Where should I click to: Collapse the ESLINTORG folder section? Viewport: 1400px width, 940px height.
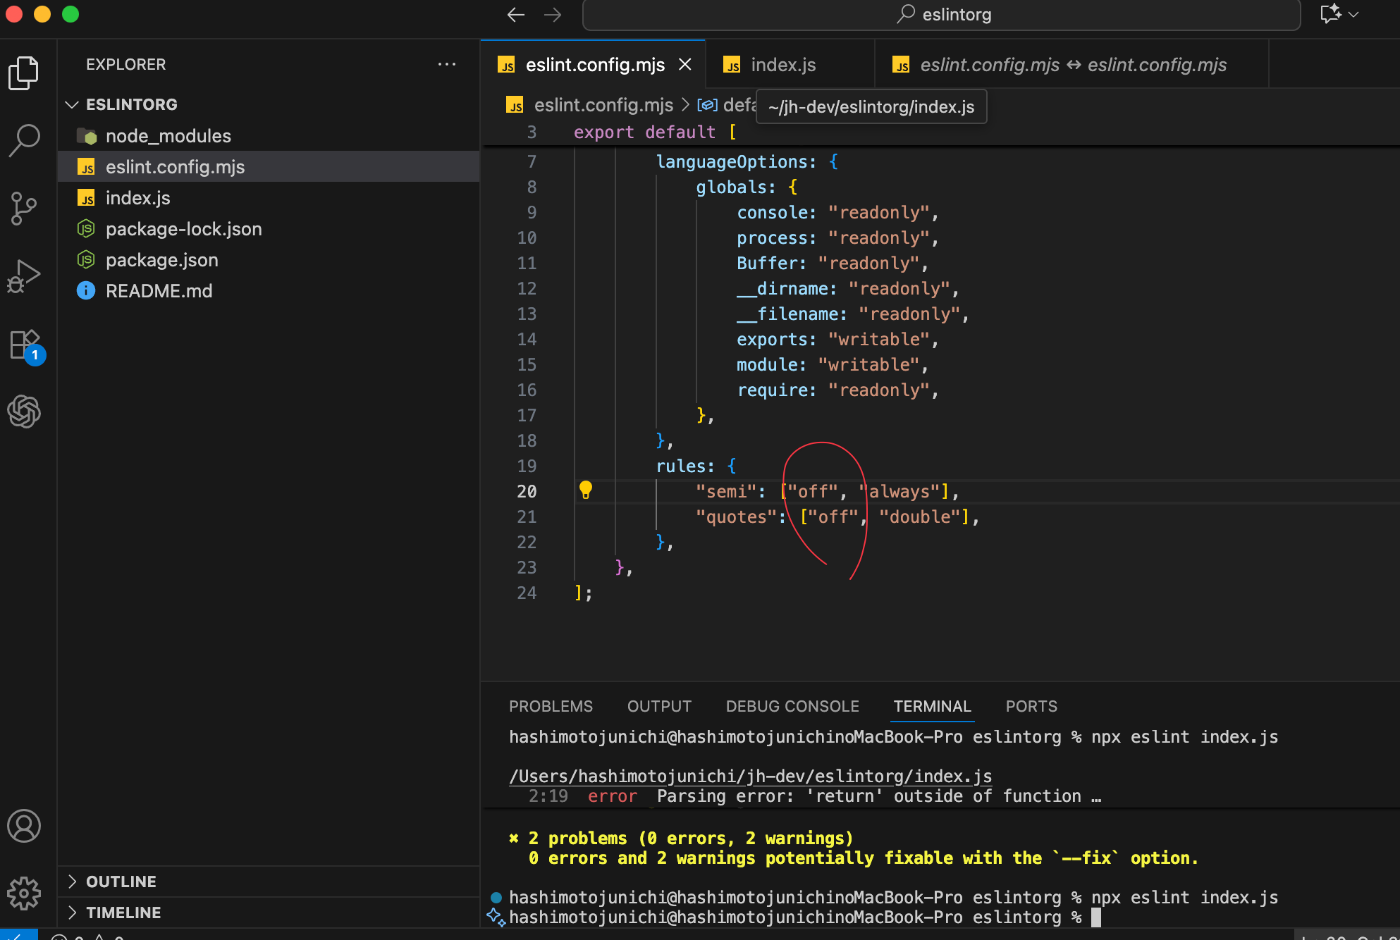(x=72, y=105)
